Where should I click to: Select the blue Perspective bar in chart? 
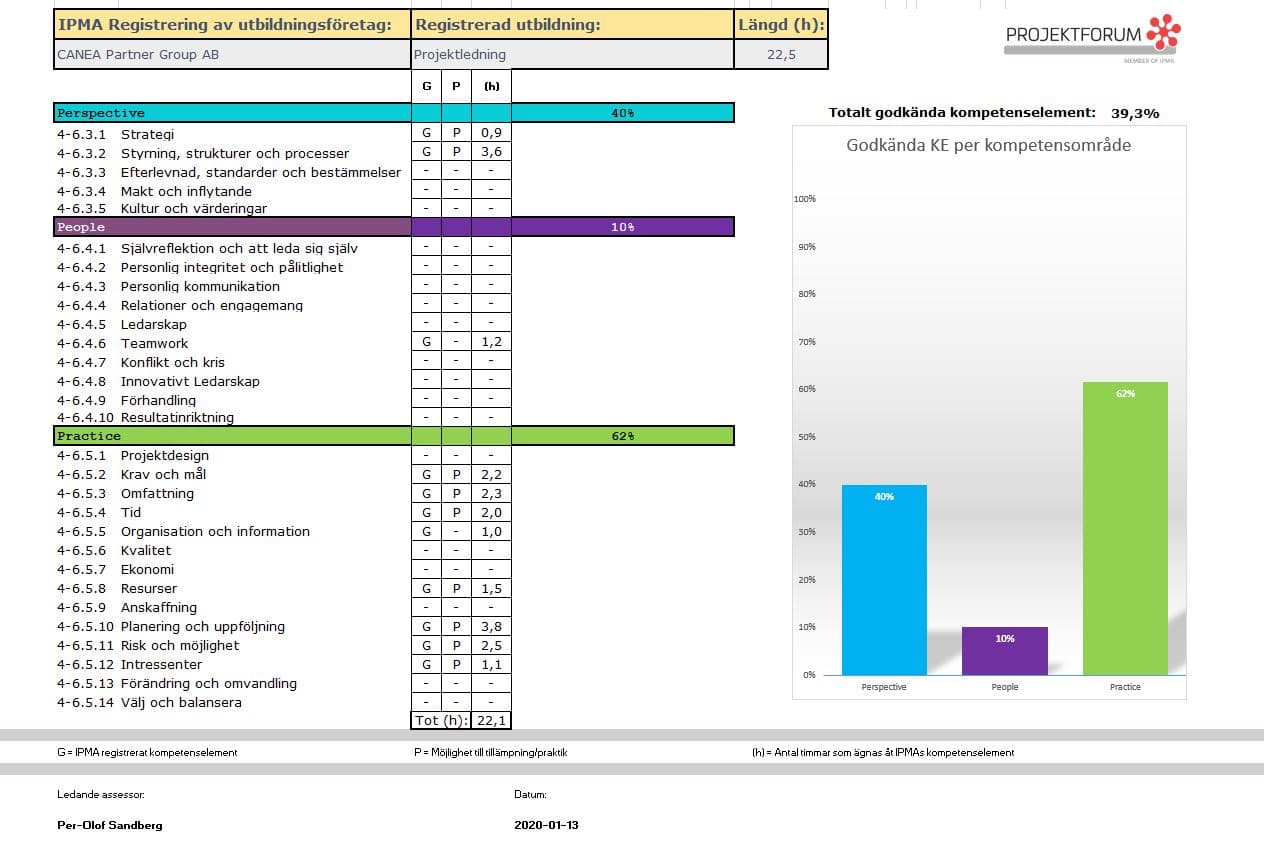(884, 580)
